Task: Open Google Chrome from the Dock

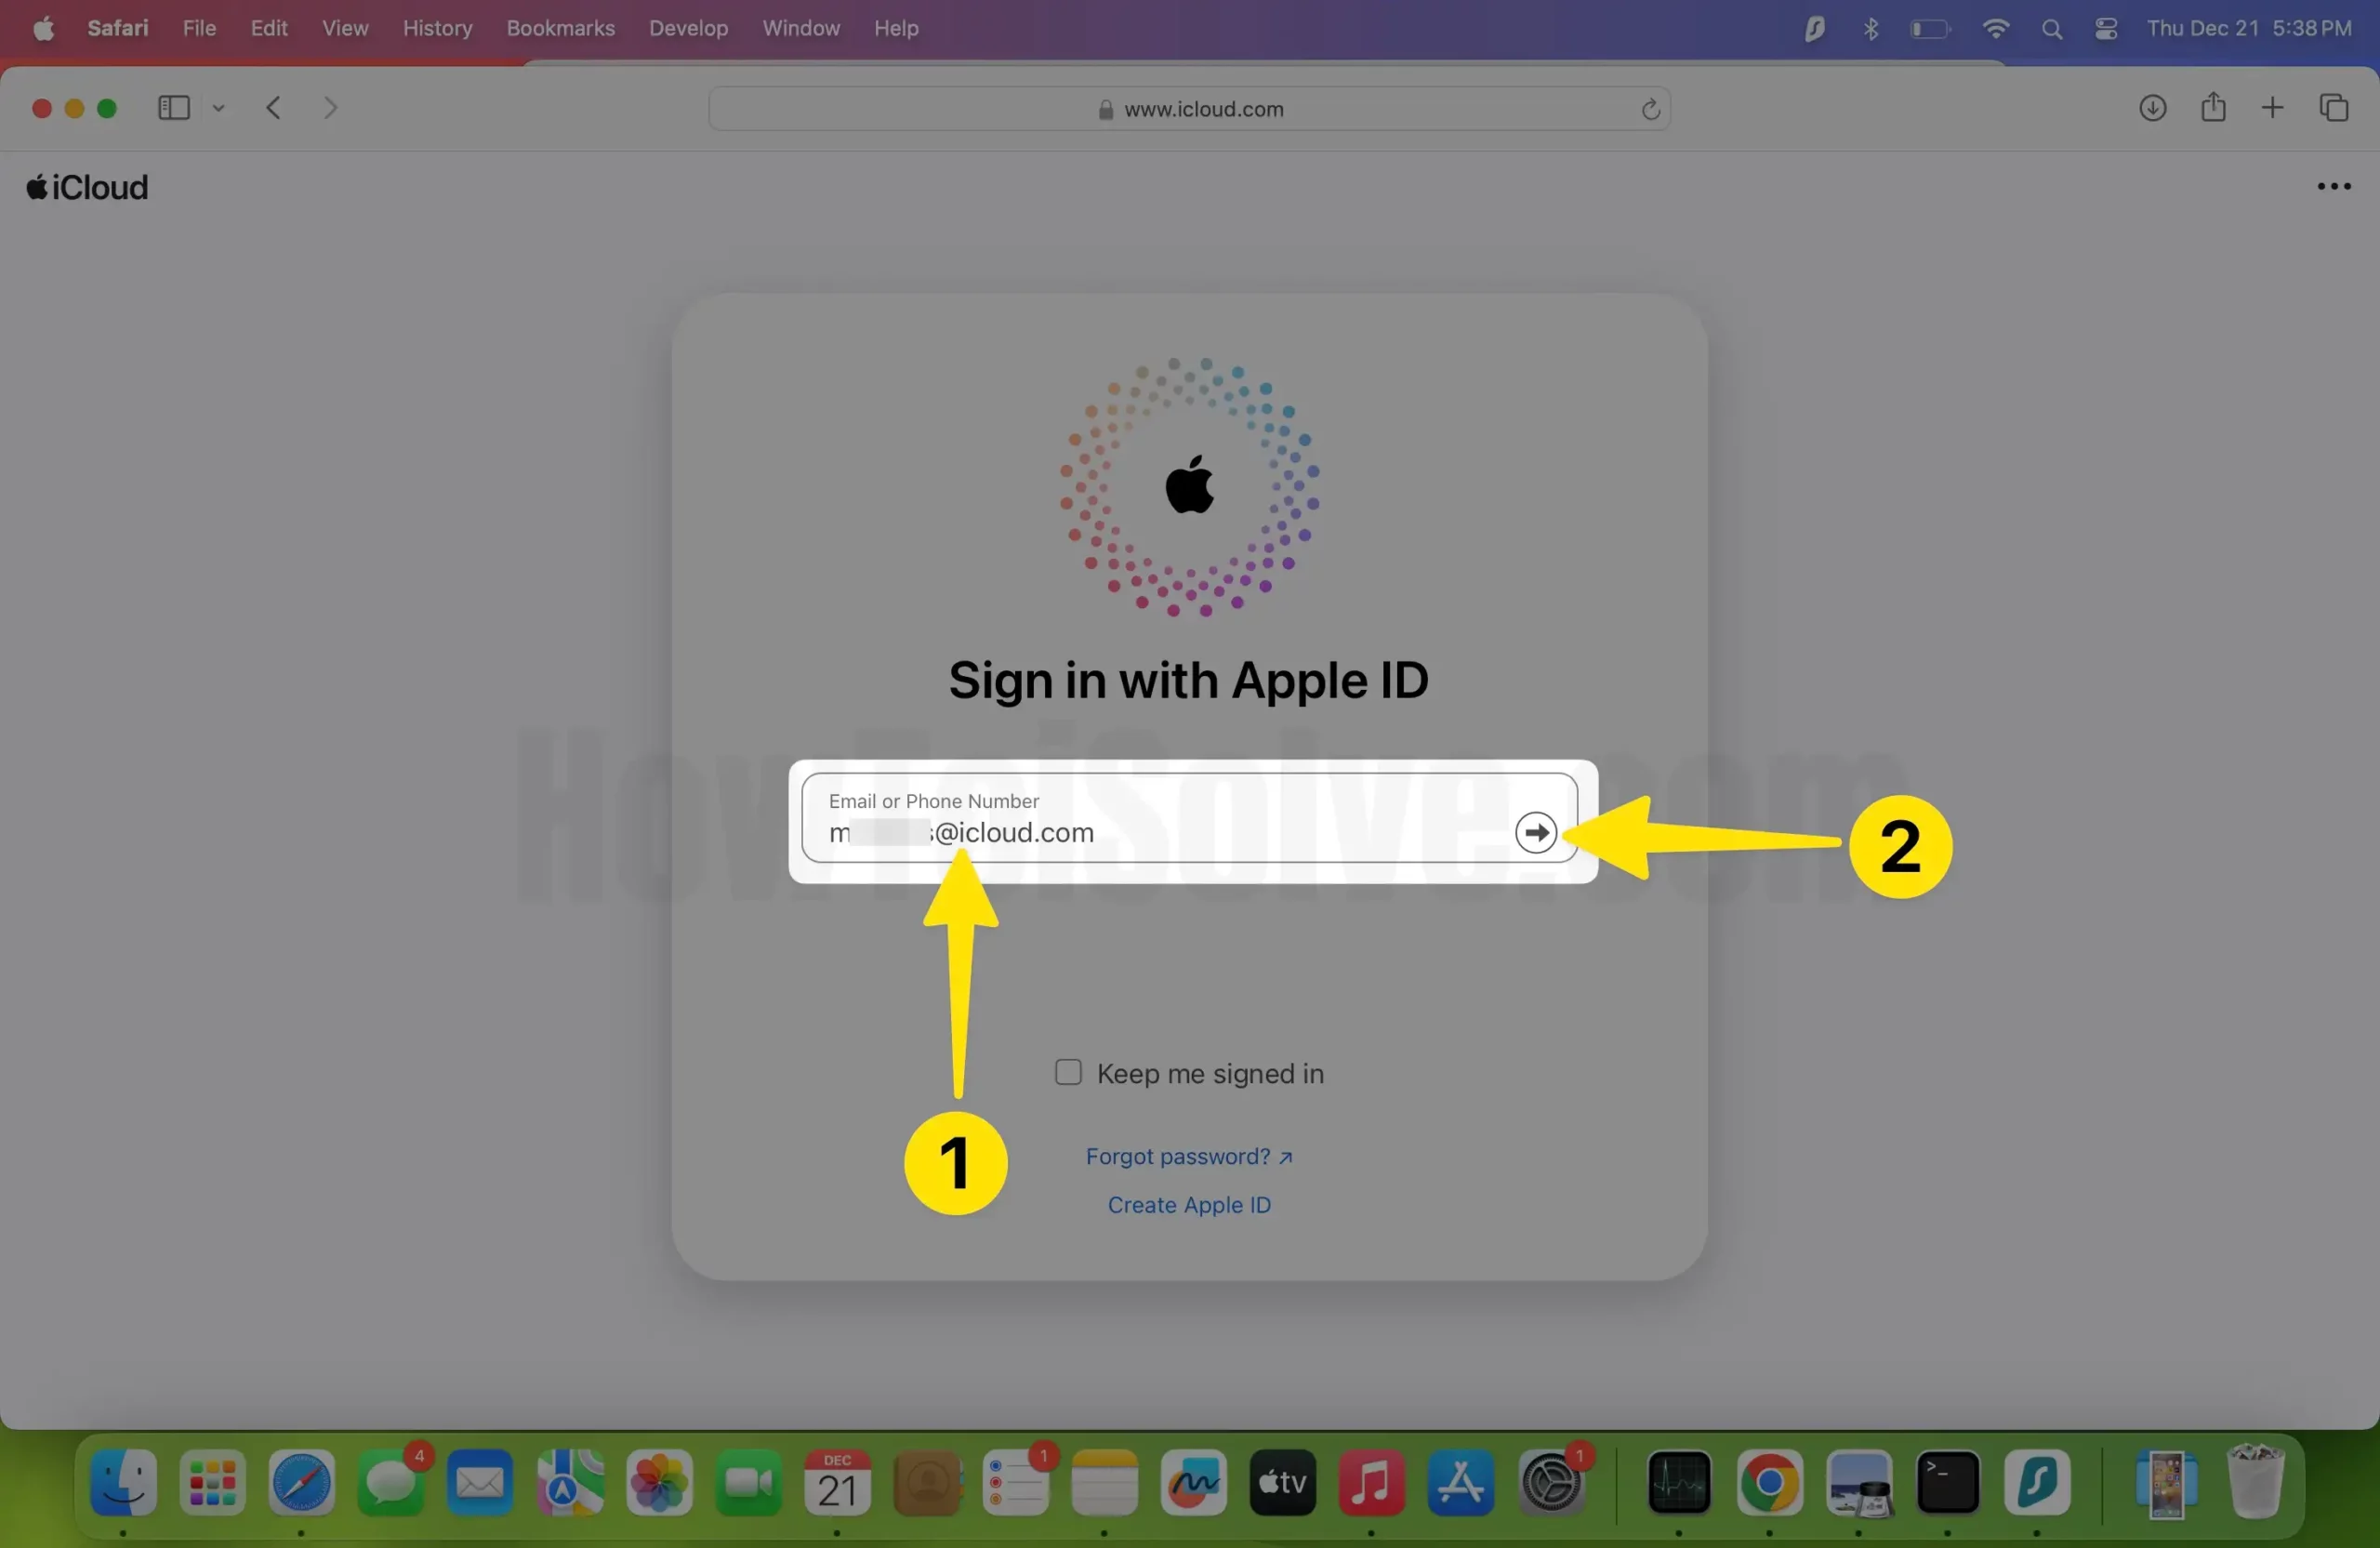Action: [1769, 1482]
